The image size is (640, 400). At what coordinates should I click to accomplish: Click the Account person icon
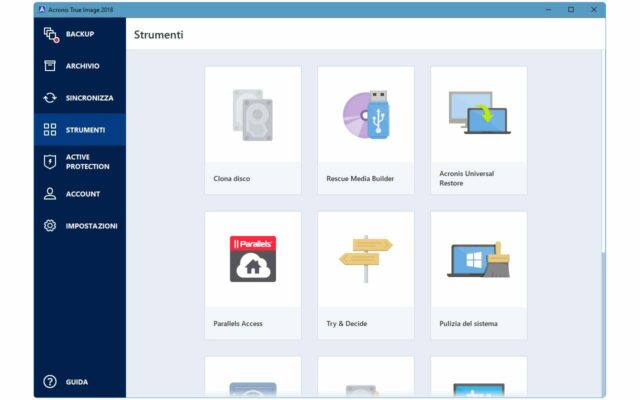tap(50, 194)
